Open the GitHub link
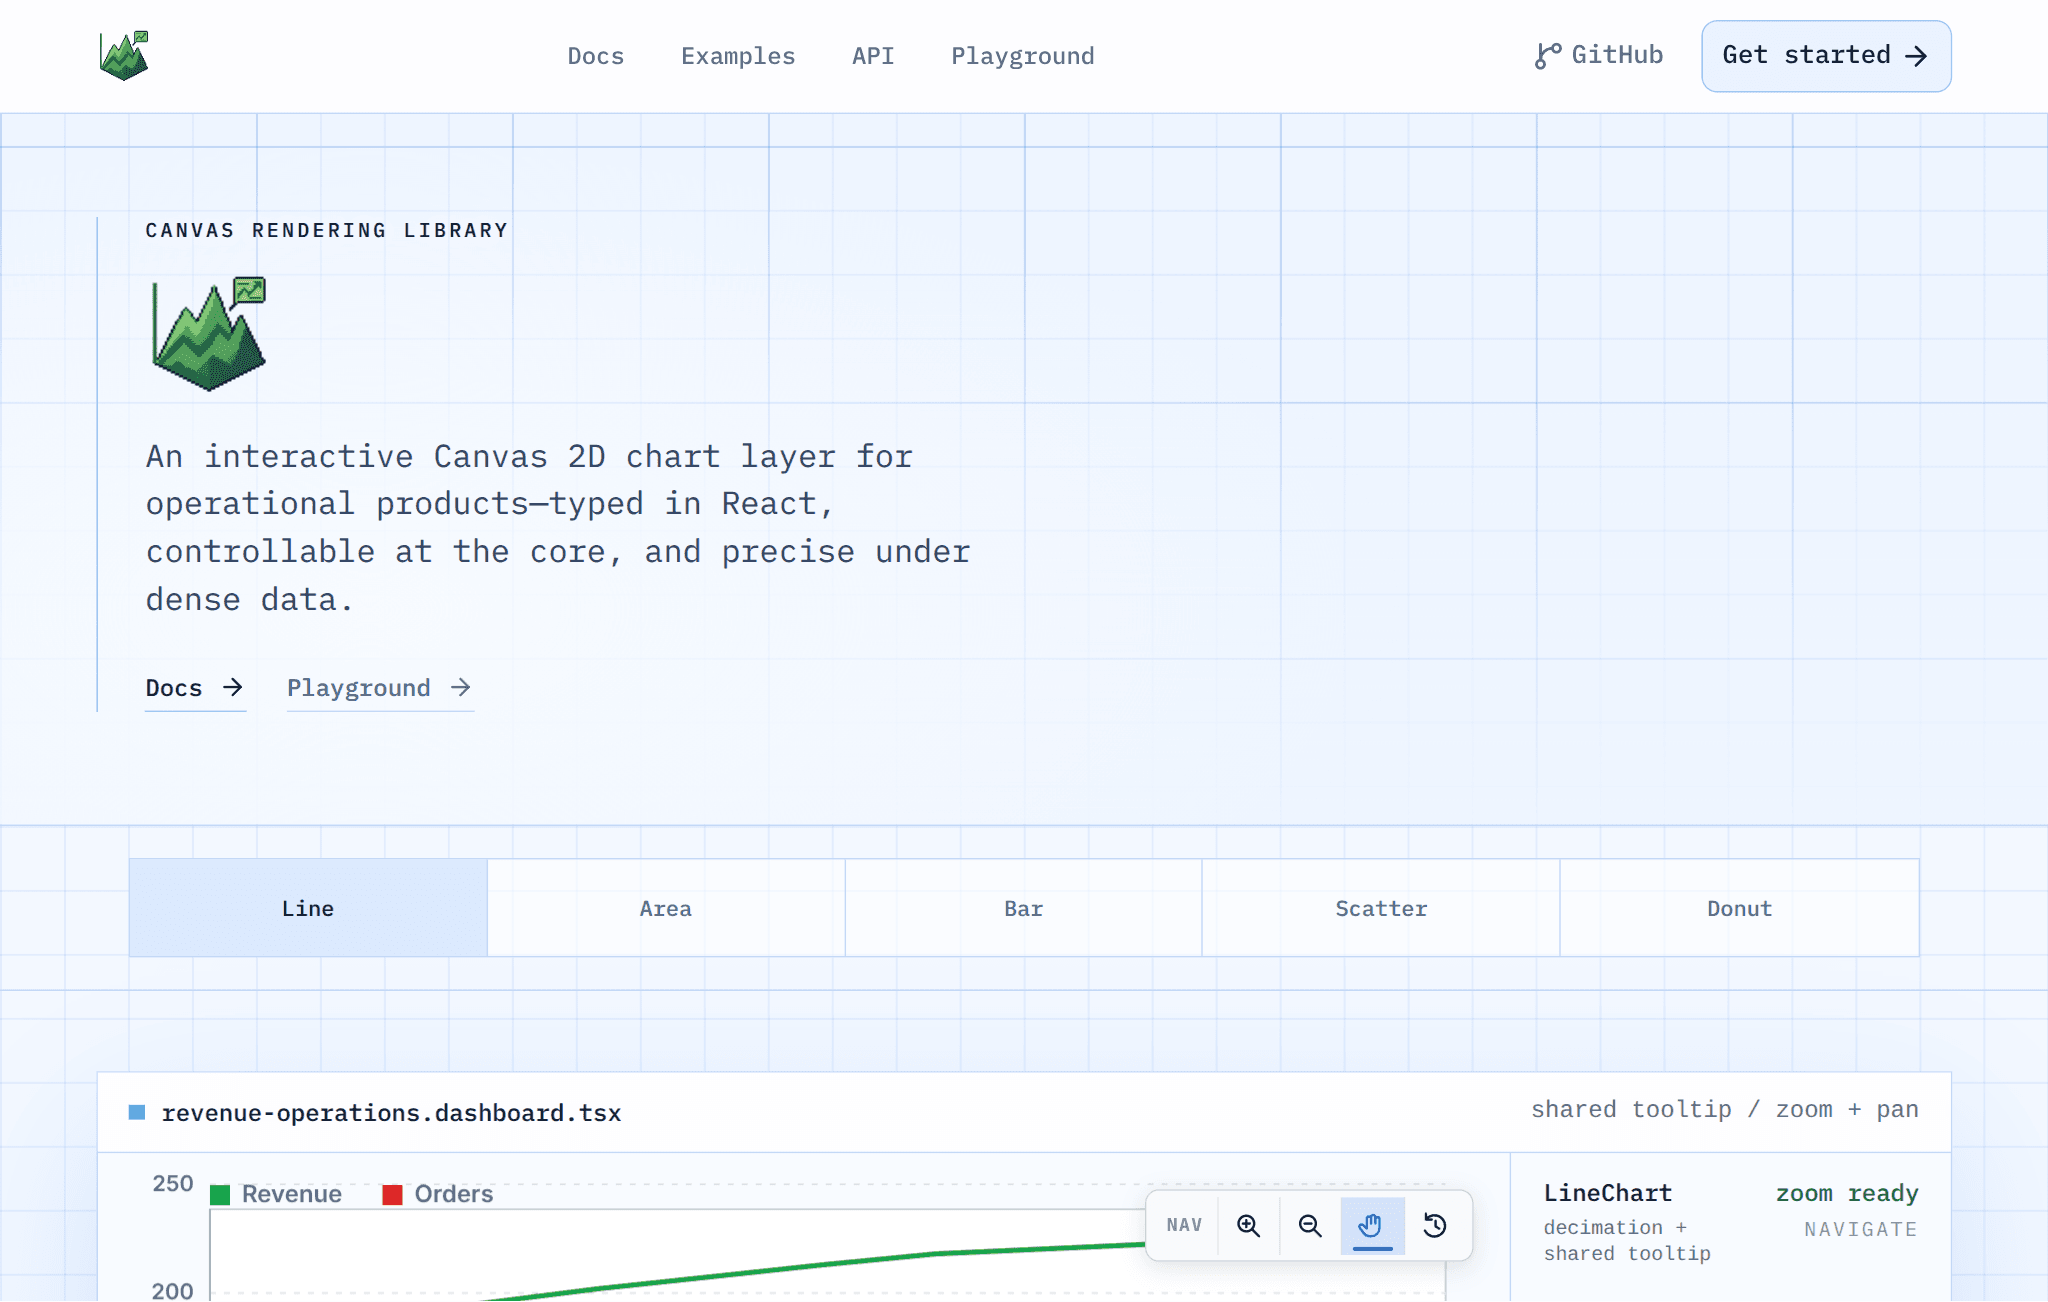The image size is (2048, 1302). 1599,55
